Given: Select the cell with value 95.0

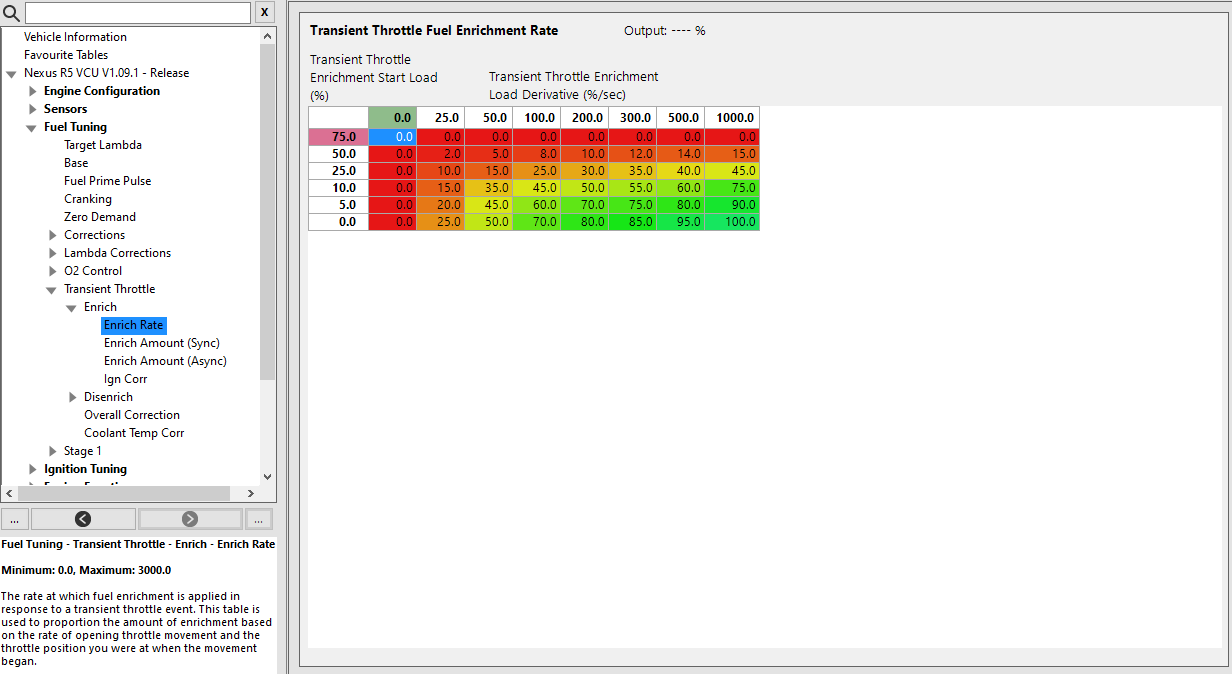Looking at the screenshot, I should tap(681, 222).
